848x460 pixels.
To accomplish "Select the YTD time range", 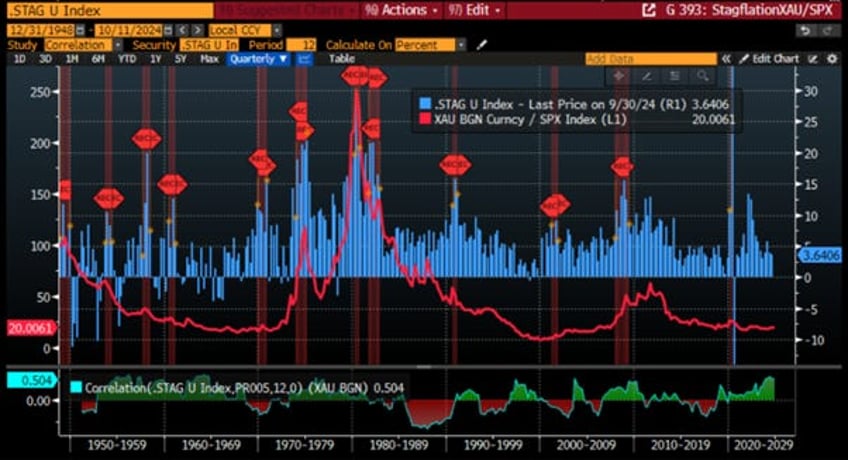I will pos(127,59).
